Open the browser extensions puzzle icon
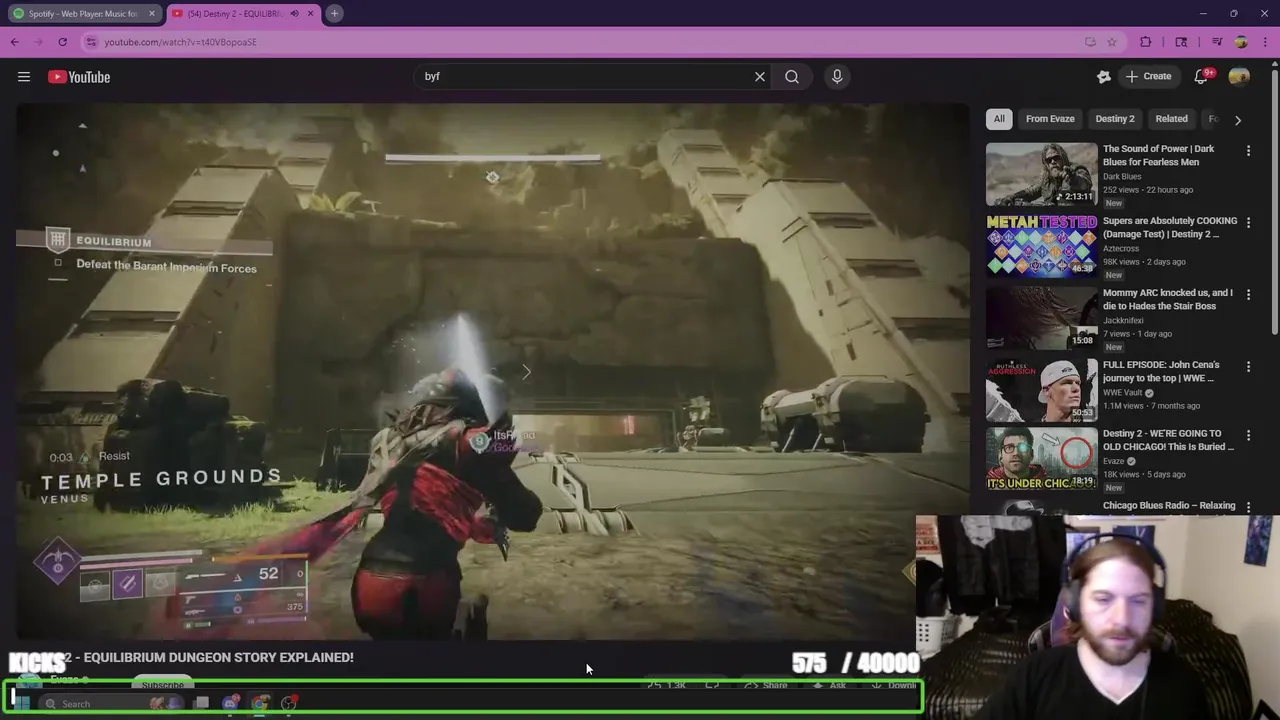This screenshot has width=1280, height=720. (1146, 42)
